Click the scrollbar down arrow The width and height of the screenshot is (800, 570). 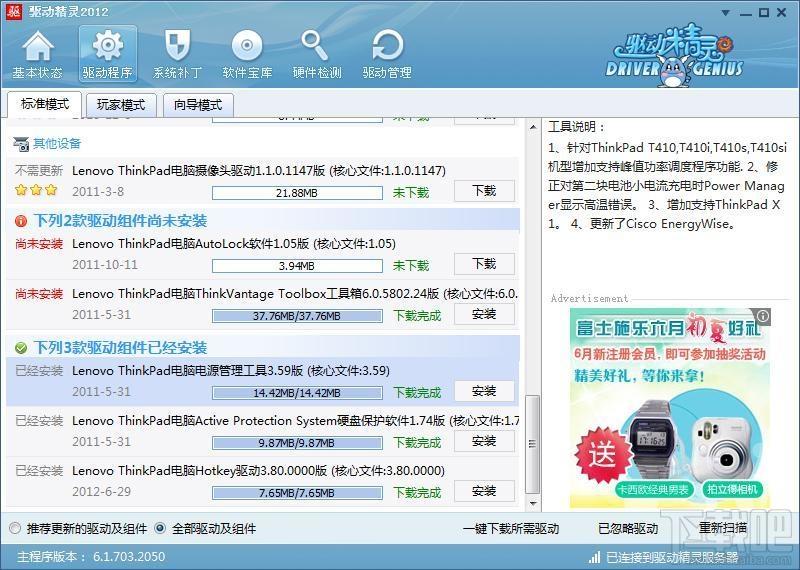(x=533, y=503)
